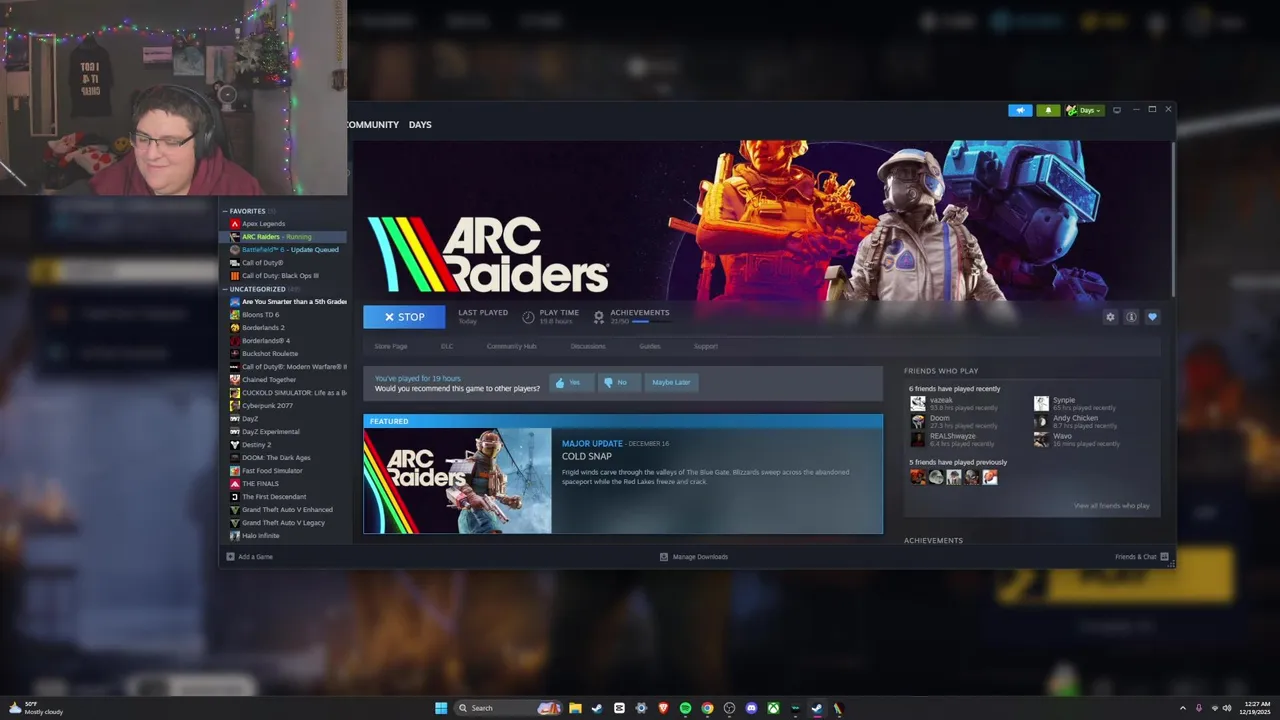Open ARC Raiders manage settings gear

pos(1110,317)
